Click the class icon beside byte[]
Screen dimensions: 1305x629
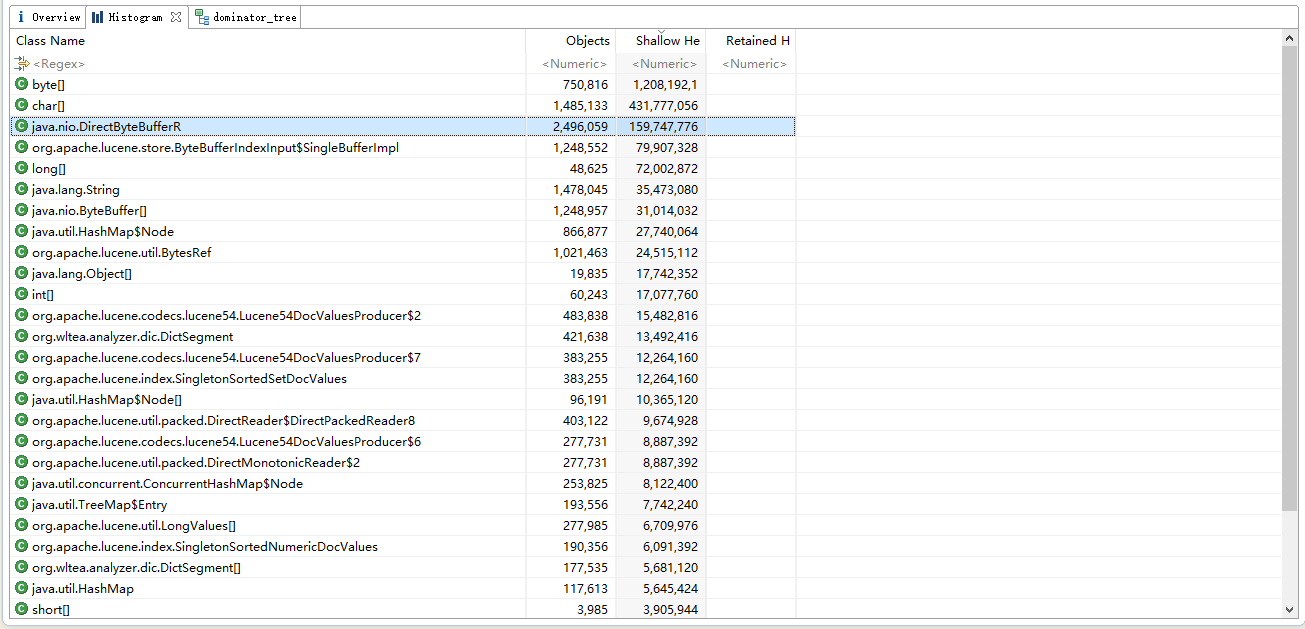click(22, 85)
